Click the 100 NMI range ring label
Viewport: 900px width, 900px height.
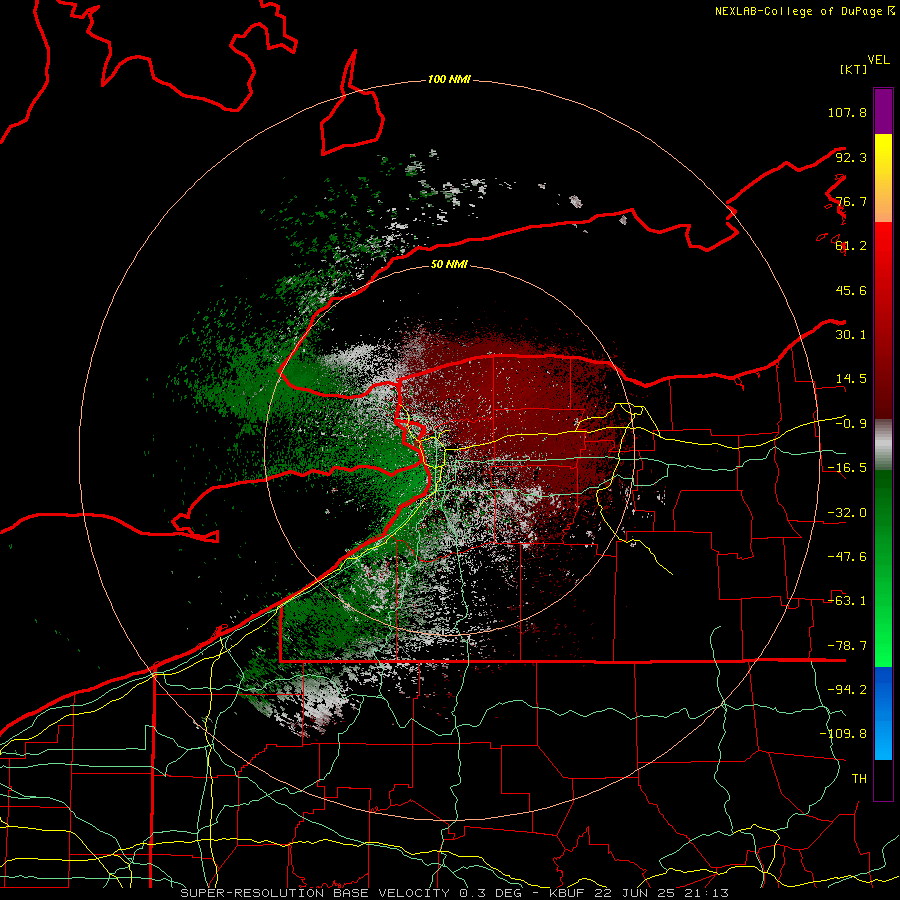click(449, 79)
